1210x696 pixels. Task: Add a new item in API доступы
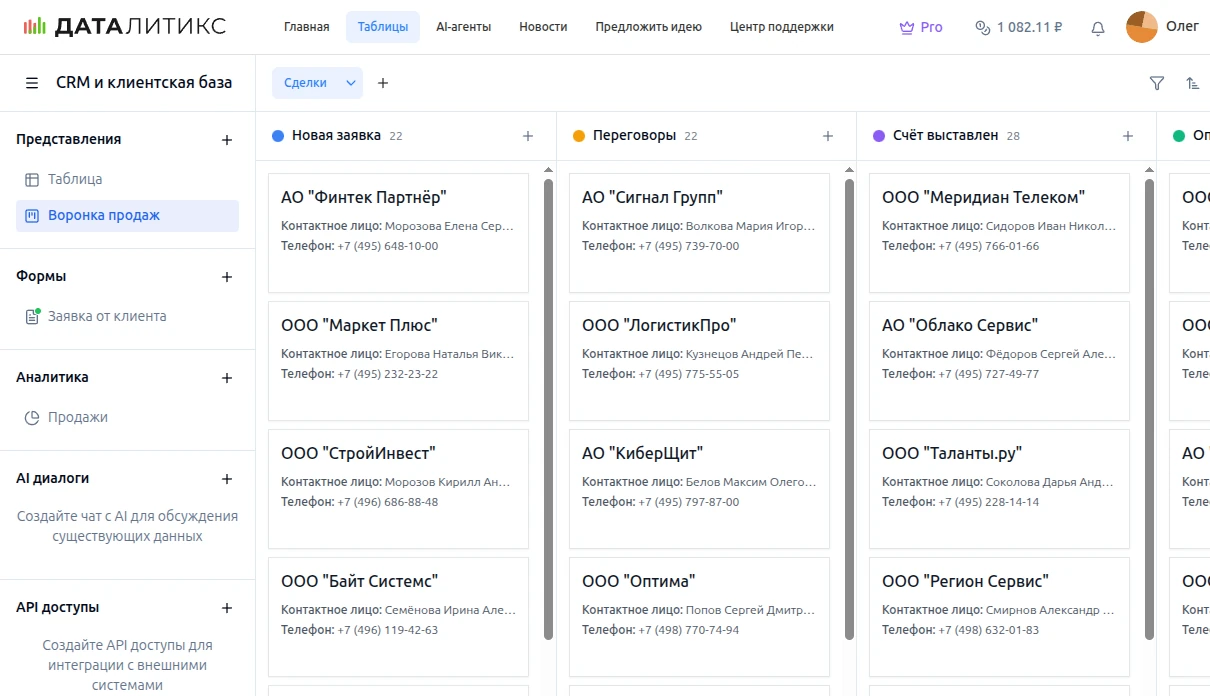click(227, 608)
